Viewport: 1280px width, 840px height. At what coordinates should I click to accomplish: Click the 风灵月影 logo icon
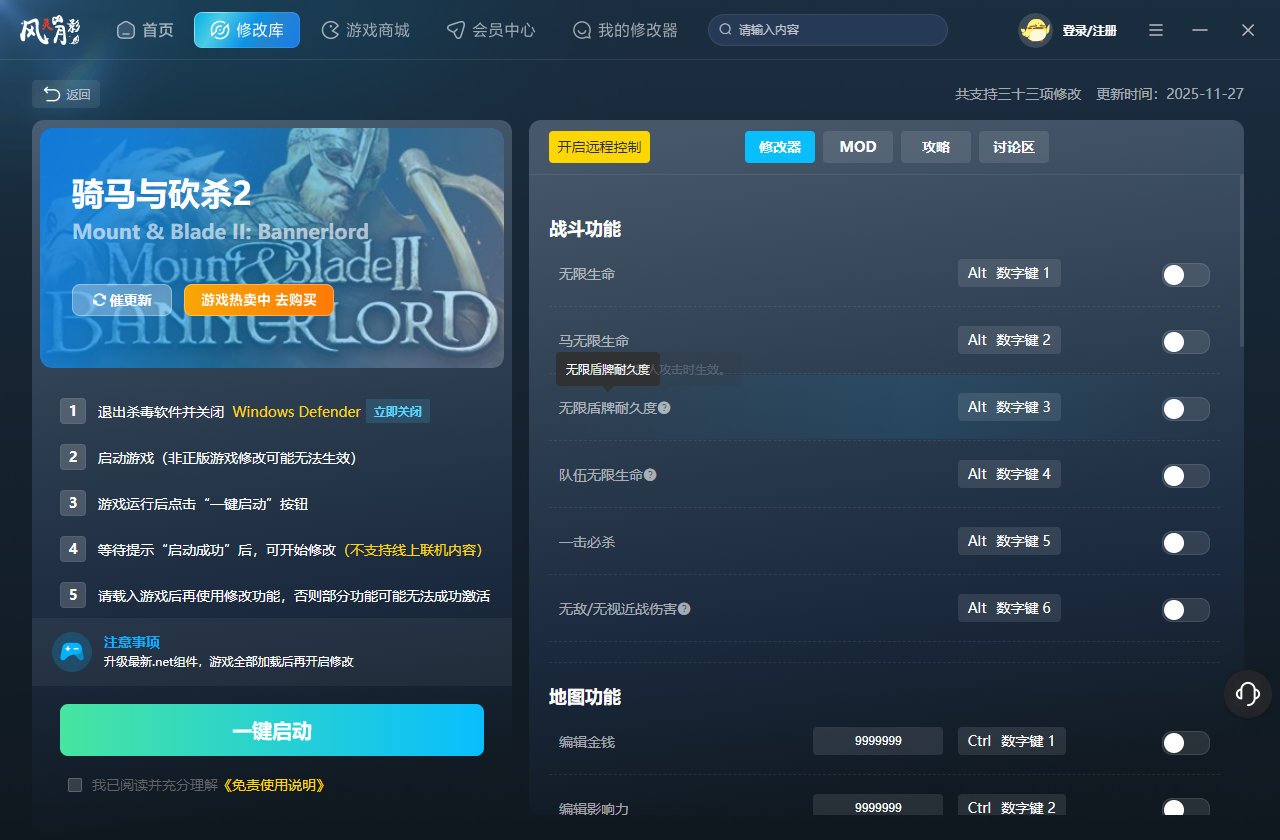[x=51, y=29]
